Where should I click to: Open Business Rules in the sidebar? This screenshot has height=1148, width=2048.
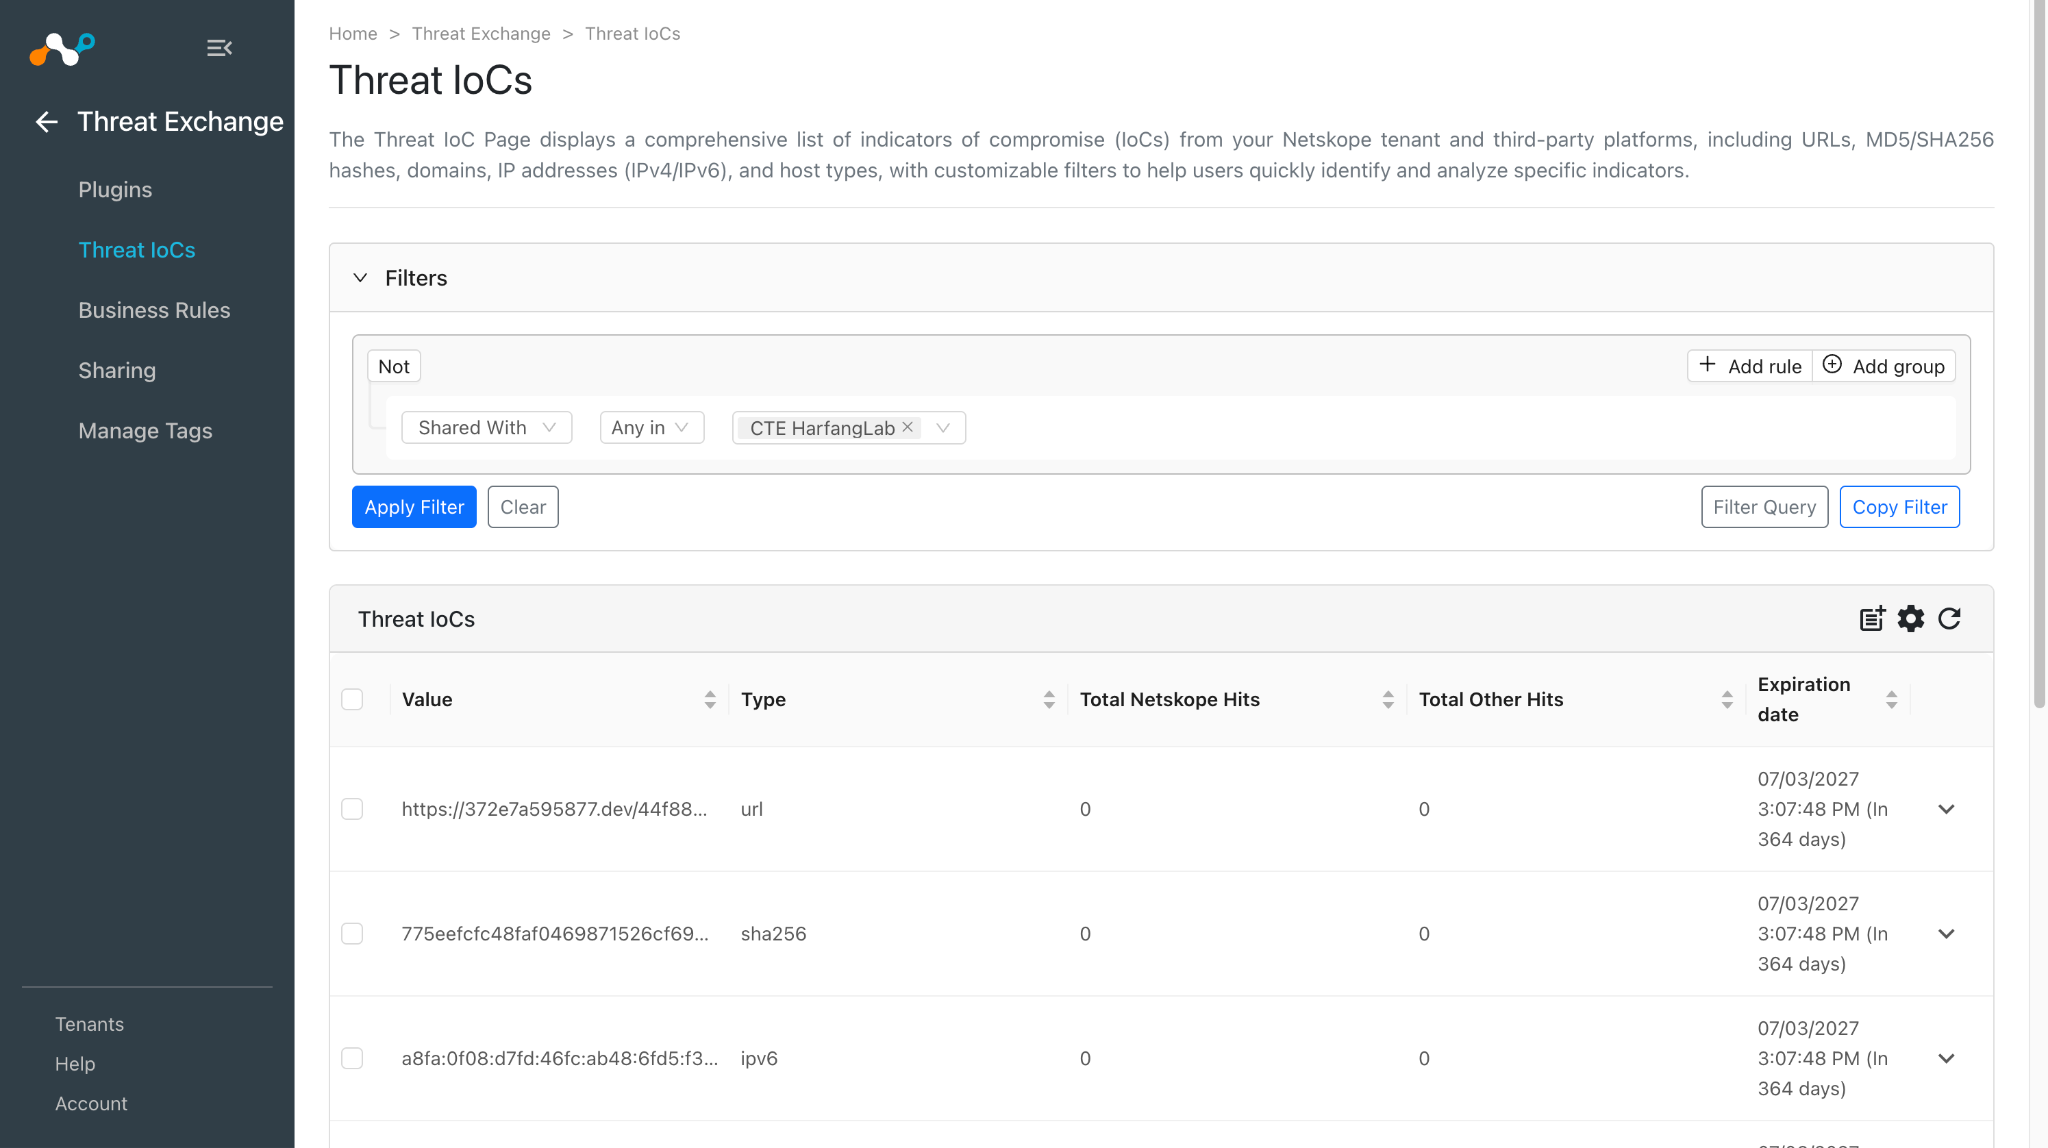(x=154, y=310)
